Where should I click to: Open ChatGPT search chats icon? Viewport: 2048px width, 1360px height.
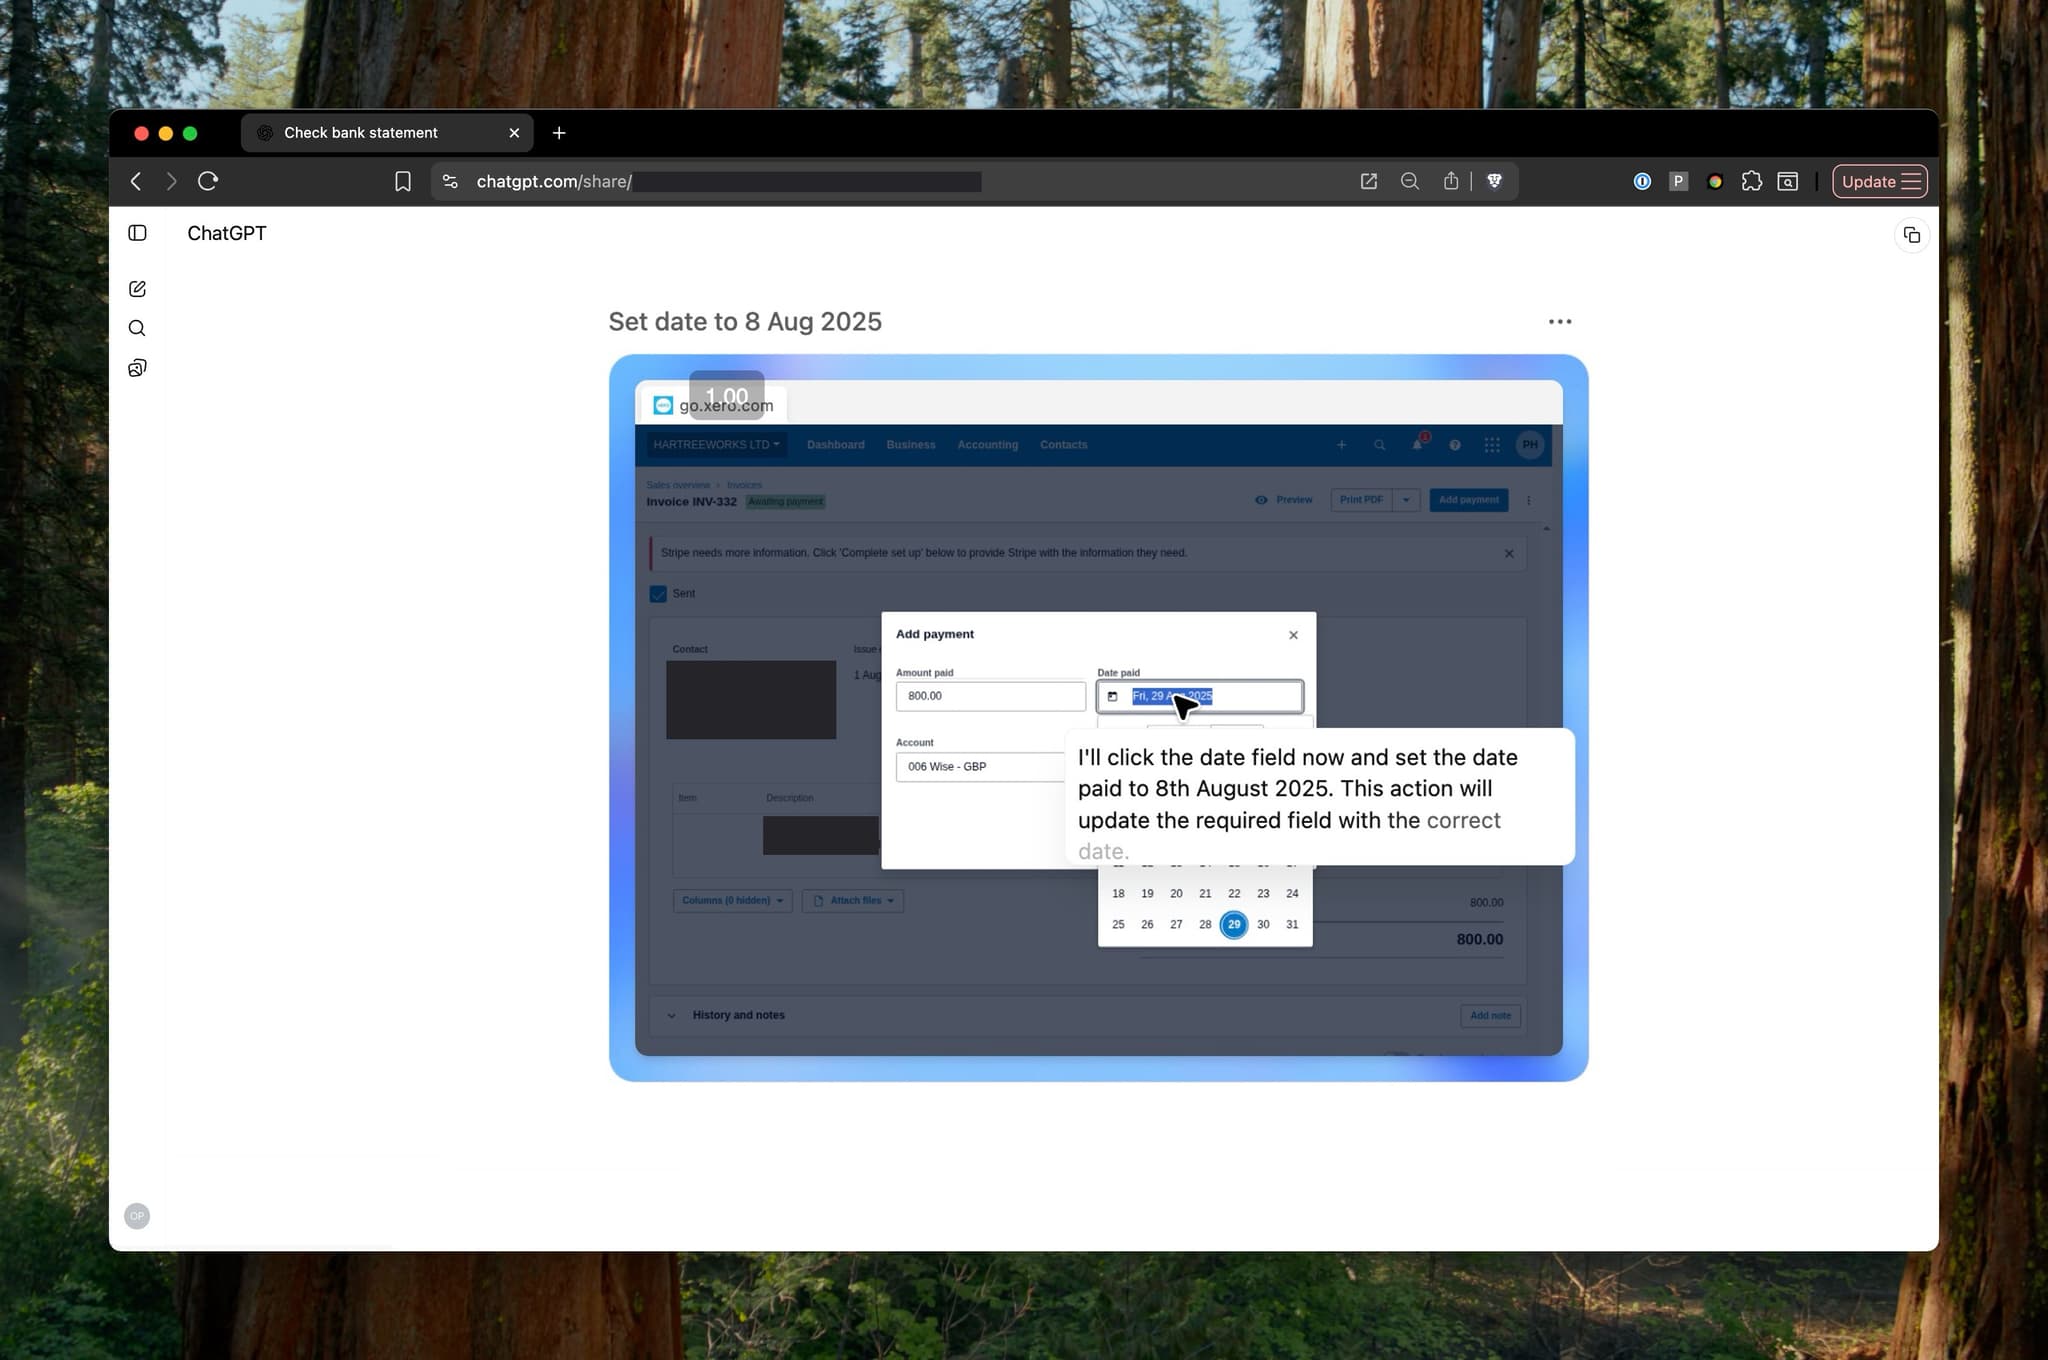coord(138,328)
